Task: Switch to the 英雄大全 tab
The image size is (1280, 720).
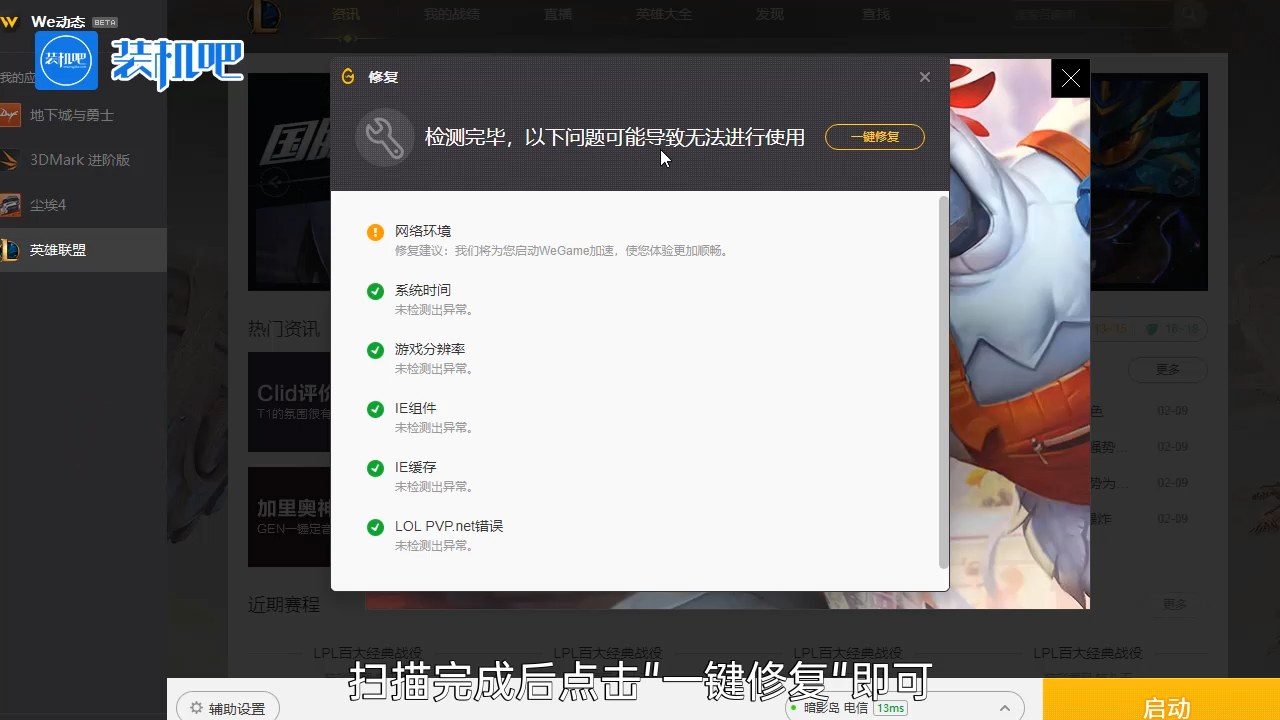Action: 663,14
